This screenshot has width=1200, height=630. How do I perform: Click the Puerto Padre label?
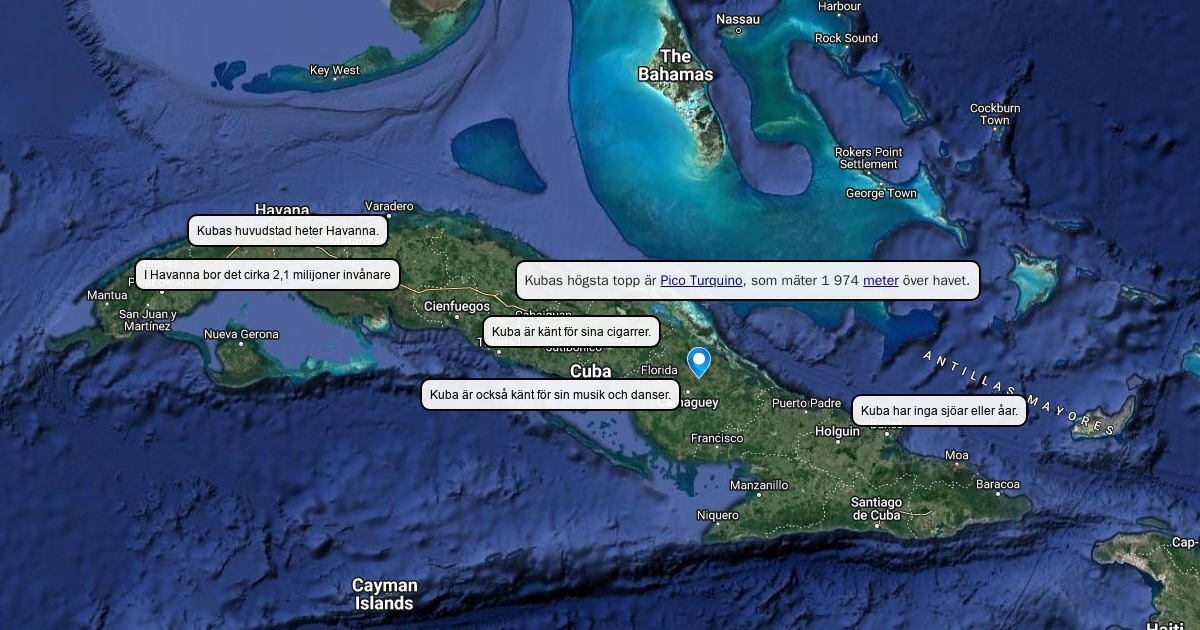[806, 404]
